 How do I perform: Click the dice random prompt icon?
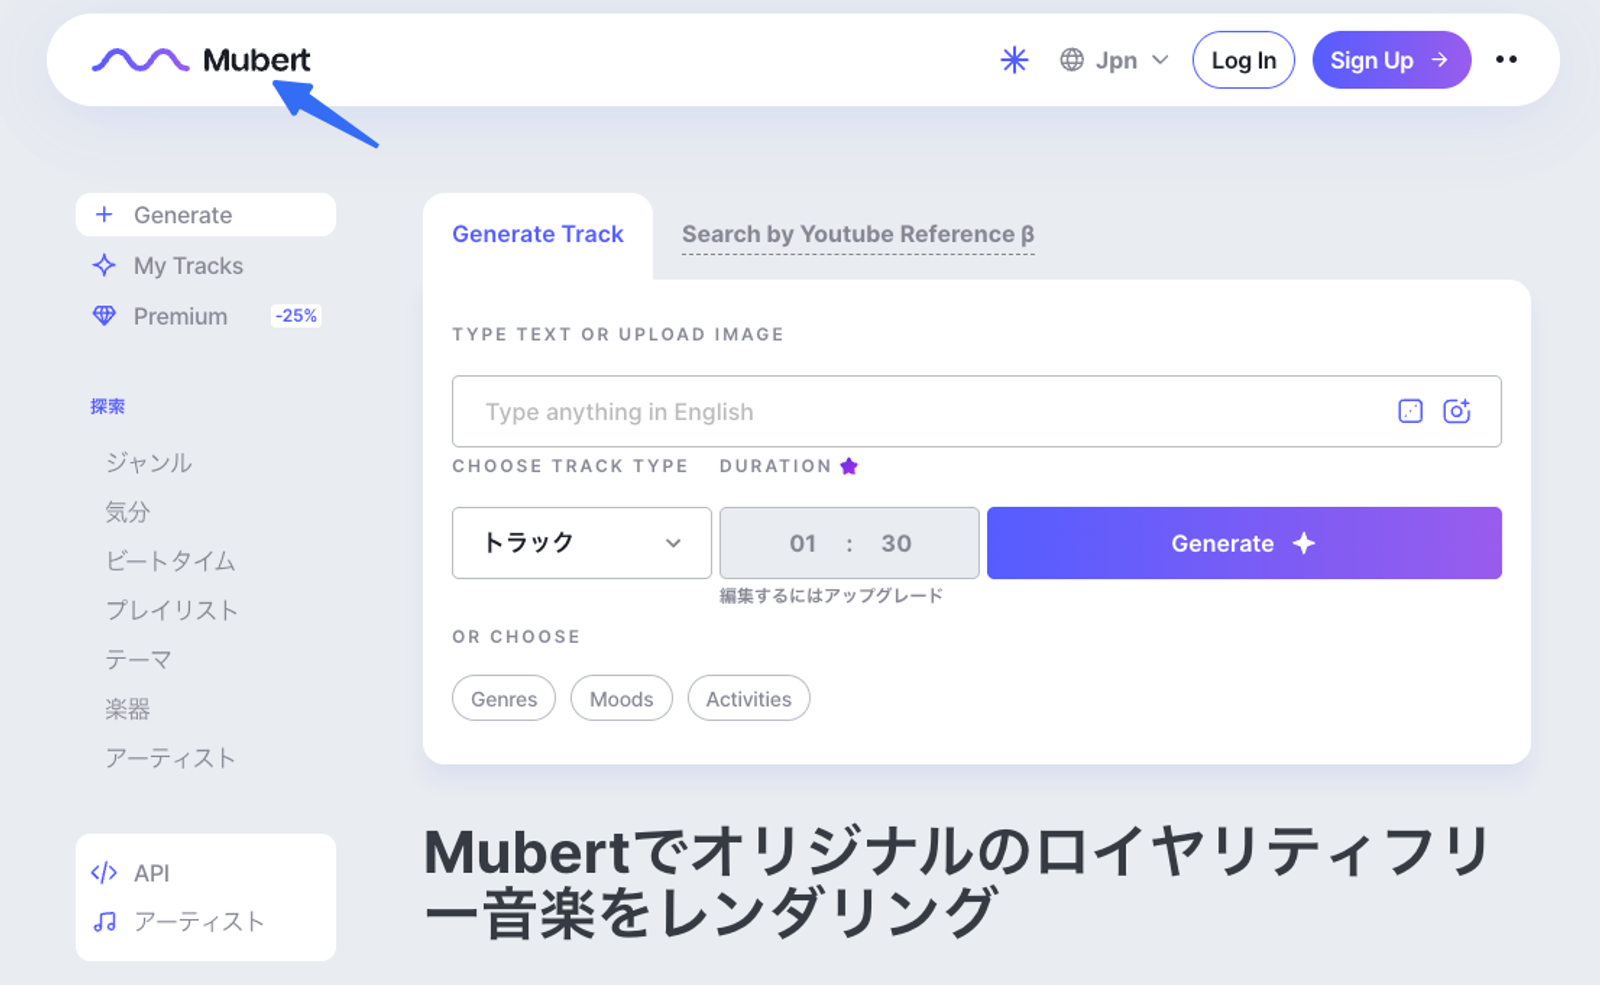coord(1410,411)
